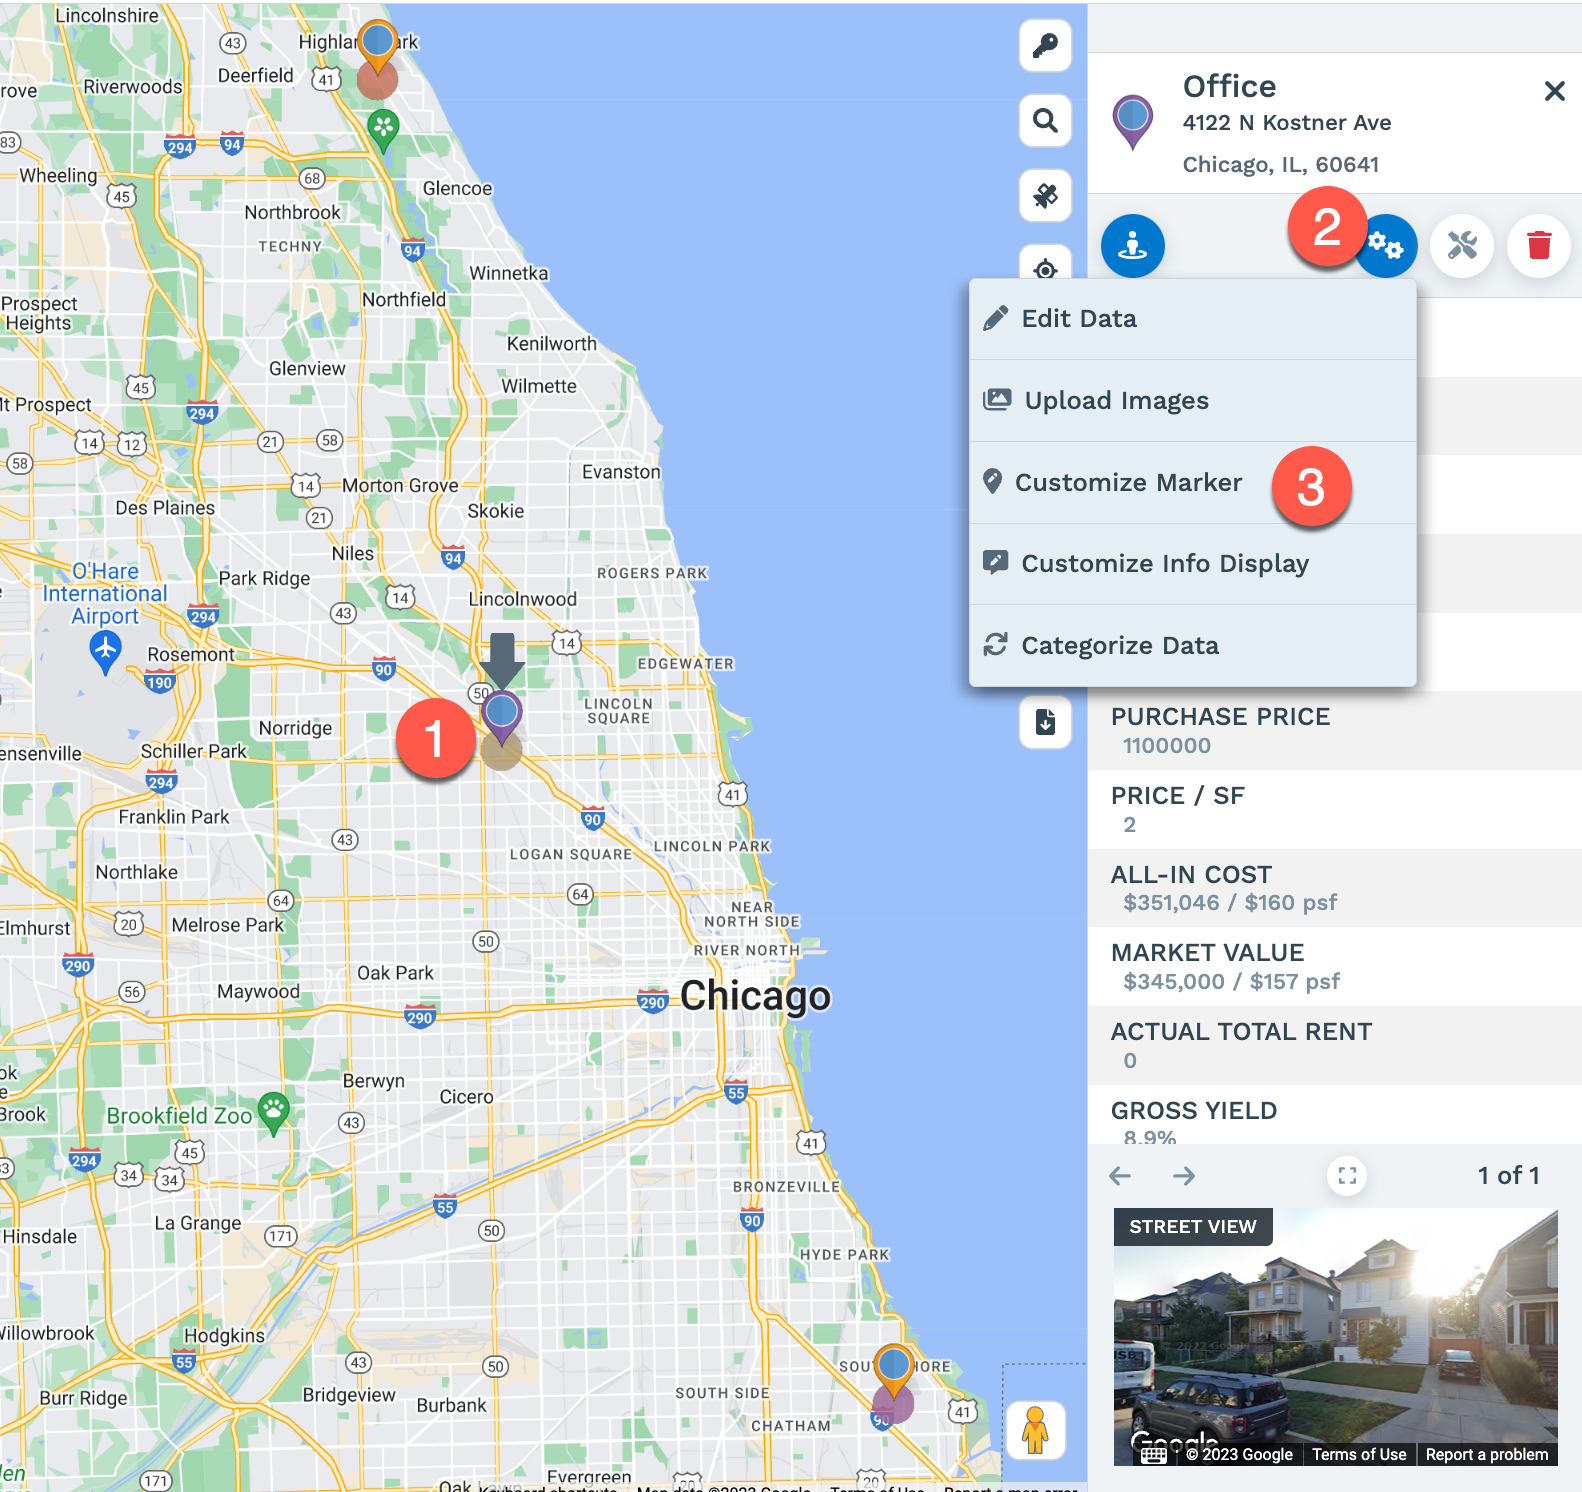Click ALL-IN COST value $351,046 / $160 psf
The image size is (1582, 1492).
[1229, 903]
